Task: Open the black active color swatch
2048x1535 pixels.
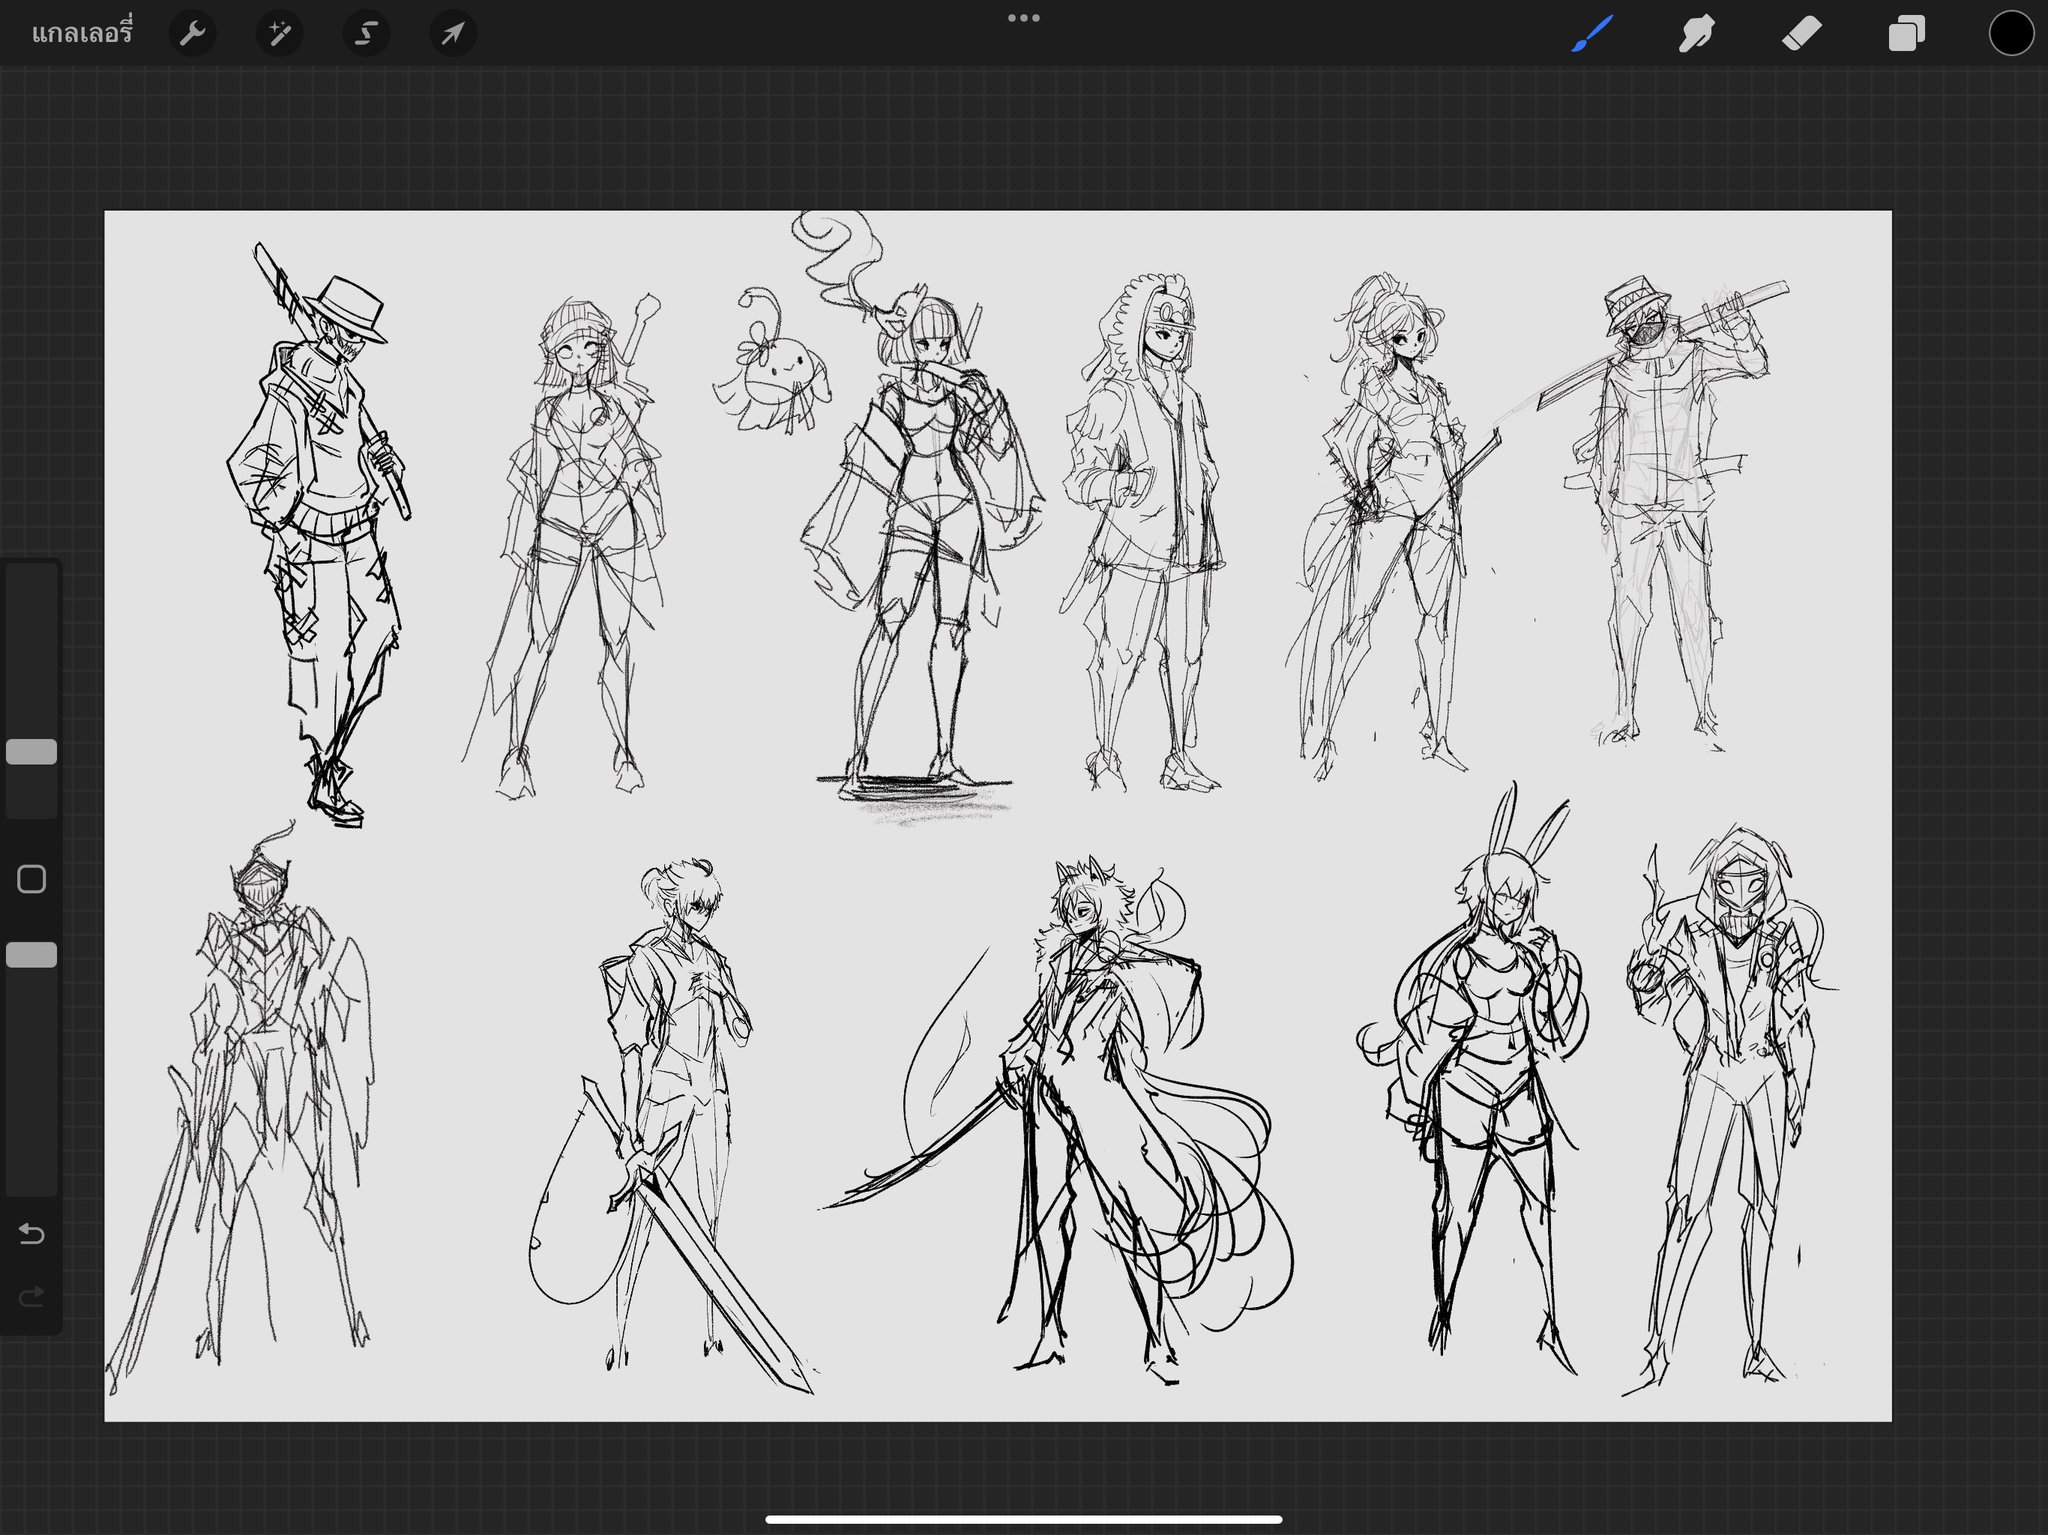Action: pos(2011,34)
